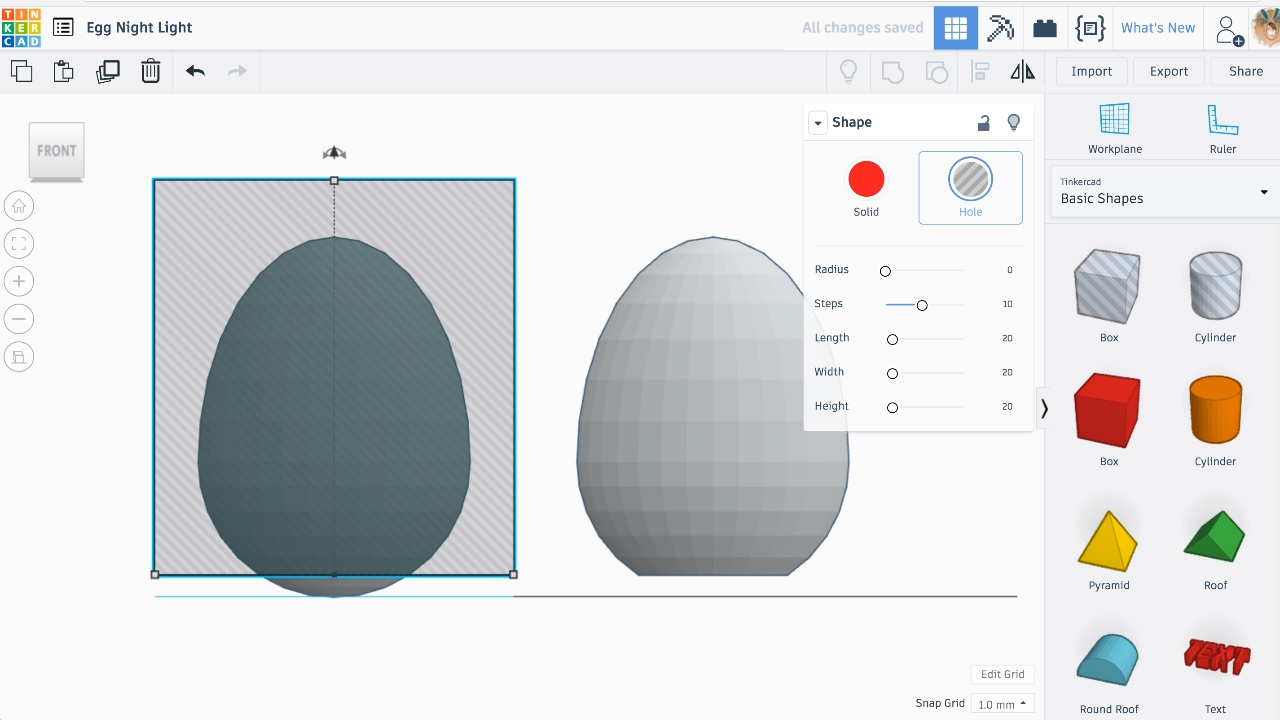Open the Snap Grid size dropdown
This screenshot has width=1280, height=720.
click(x=1002, y=704)
